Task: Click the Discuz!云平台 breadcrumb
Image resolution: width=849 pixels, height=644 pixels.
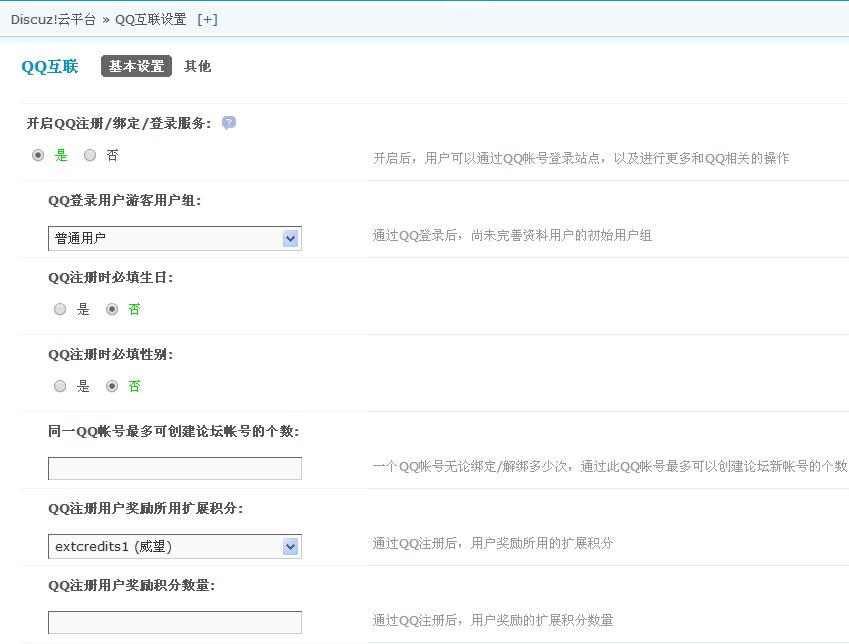Action: tap(53, 19)
